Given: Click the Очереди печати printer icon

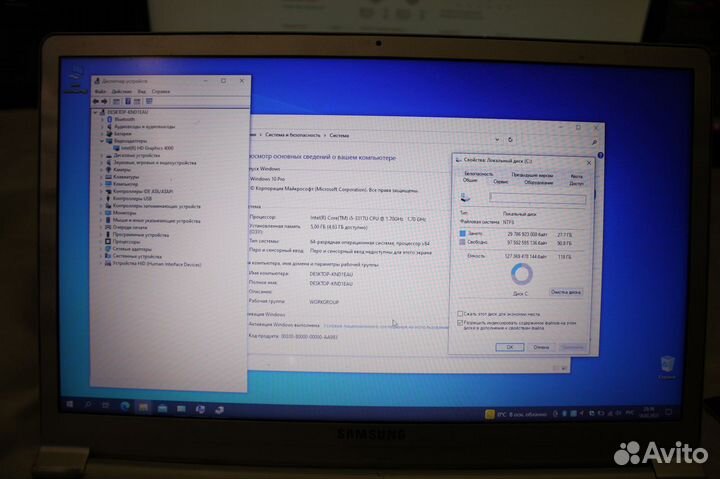Looking at the screenshot, I should pos(108,227).
